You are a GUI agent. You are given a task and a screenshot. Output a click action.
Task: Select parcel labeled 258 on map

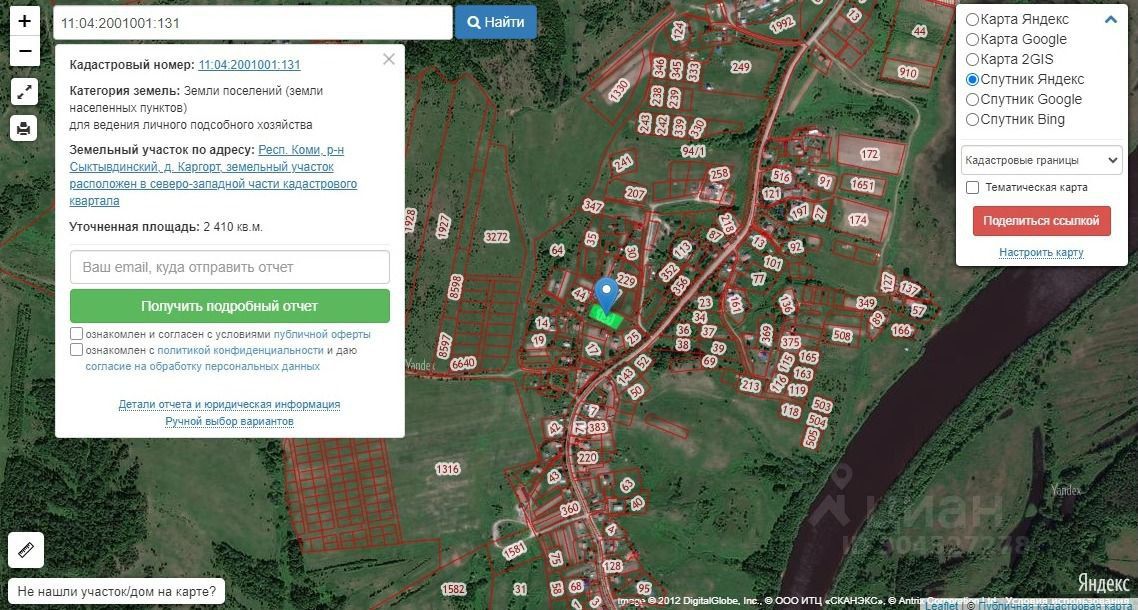click(x=719, y=174)
